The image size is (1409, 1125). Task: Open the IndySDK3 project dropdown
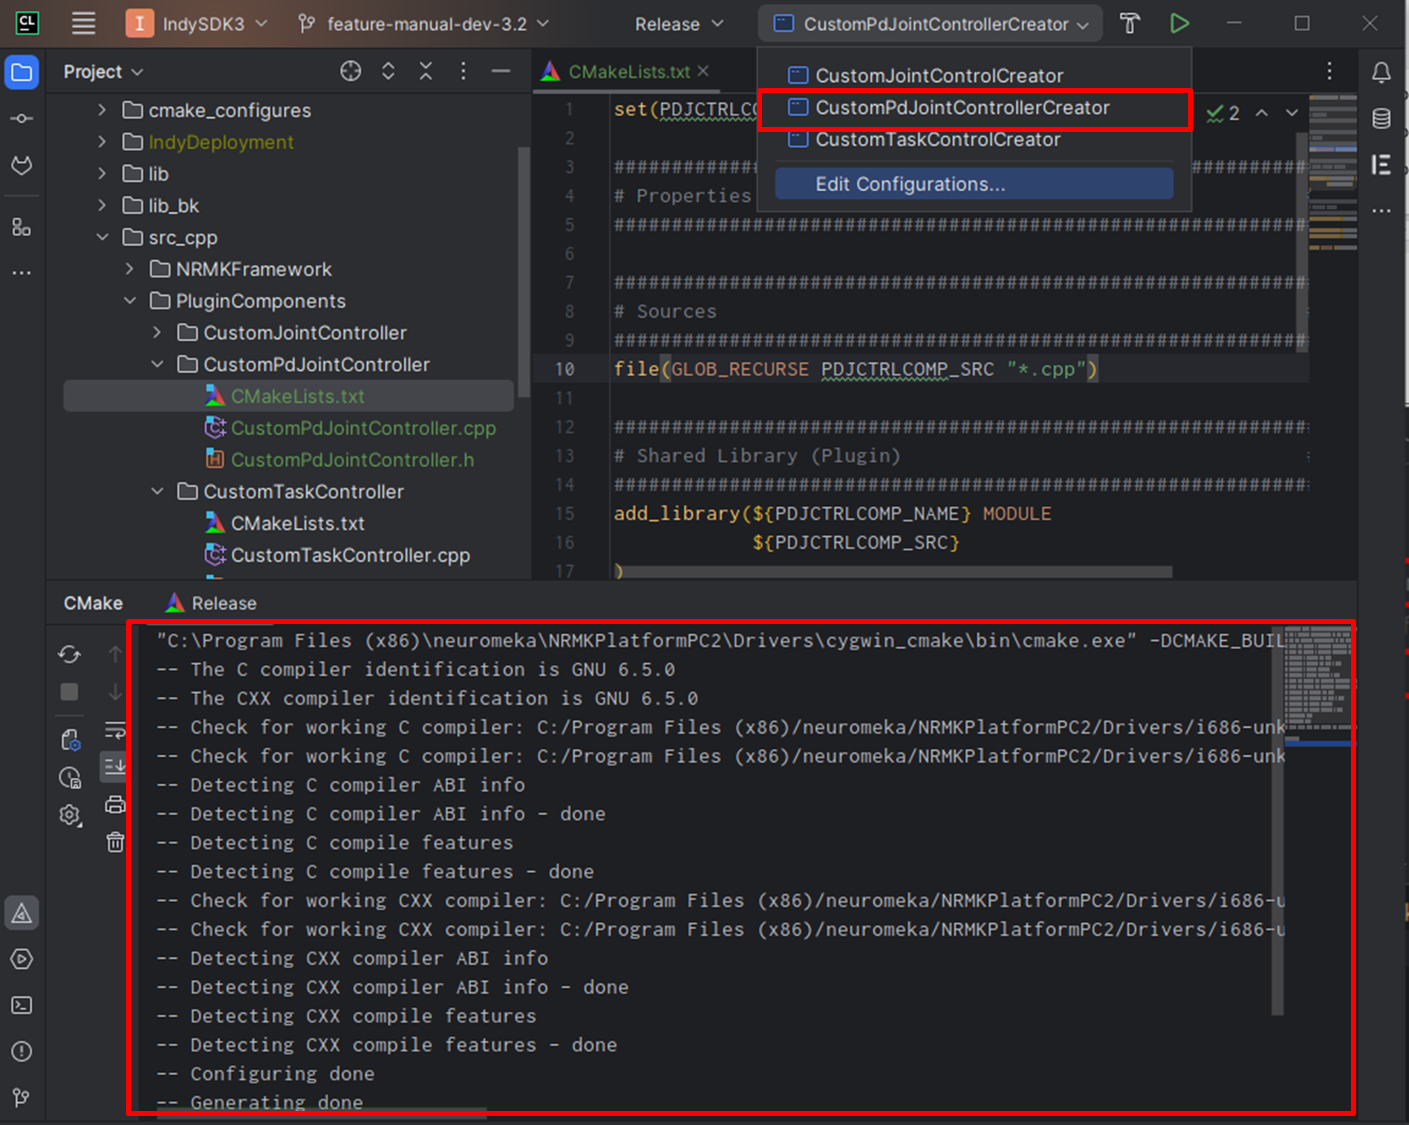197,23
